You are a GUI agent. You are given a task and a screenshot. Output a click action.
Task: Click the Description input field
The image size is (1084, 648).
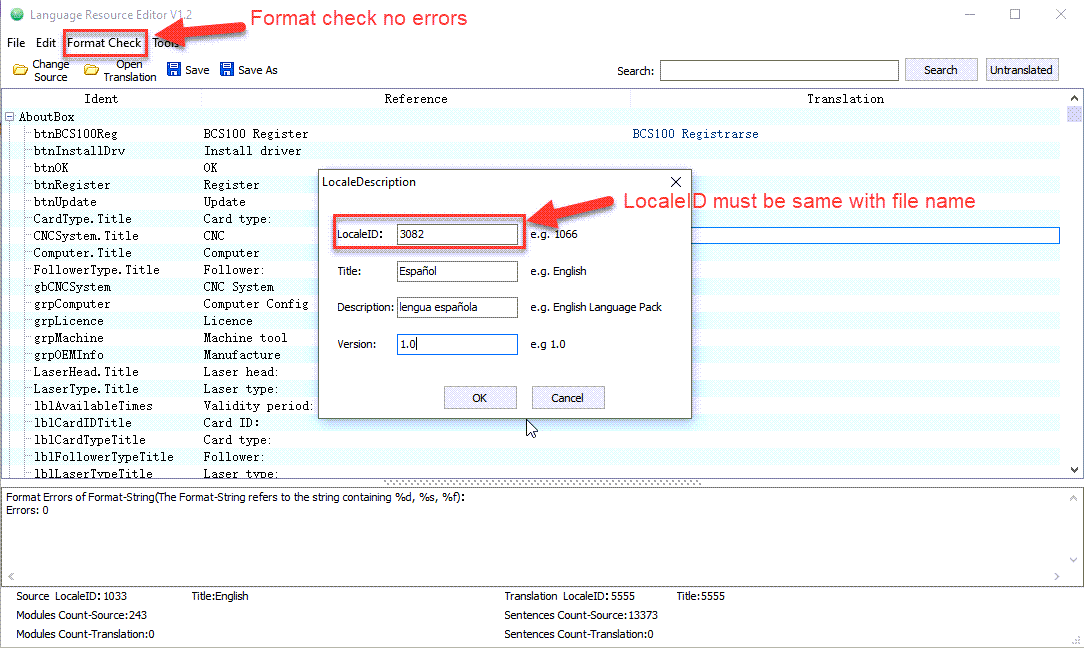pos(457,307)
